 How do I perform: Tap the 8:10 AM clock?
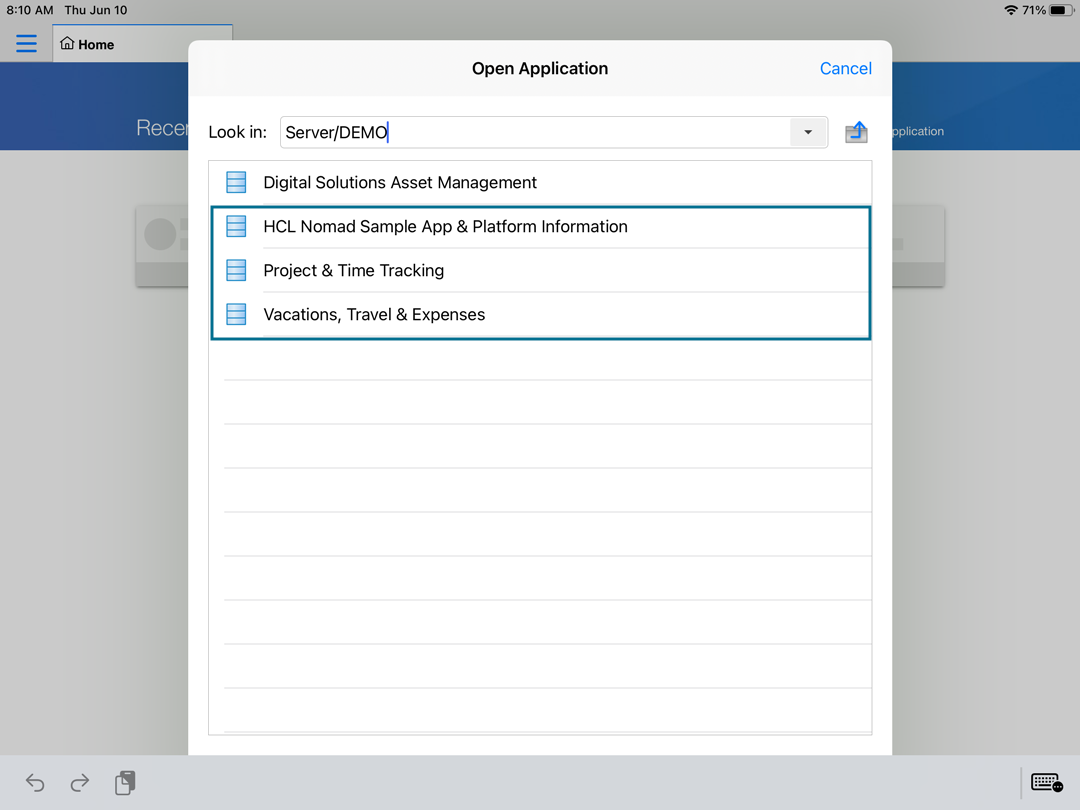[30, 10]
